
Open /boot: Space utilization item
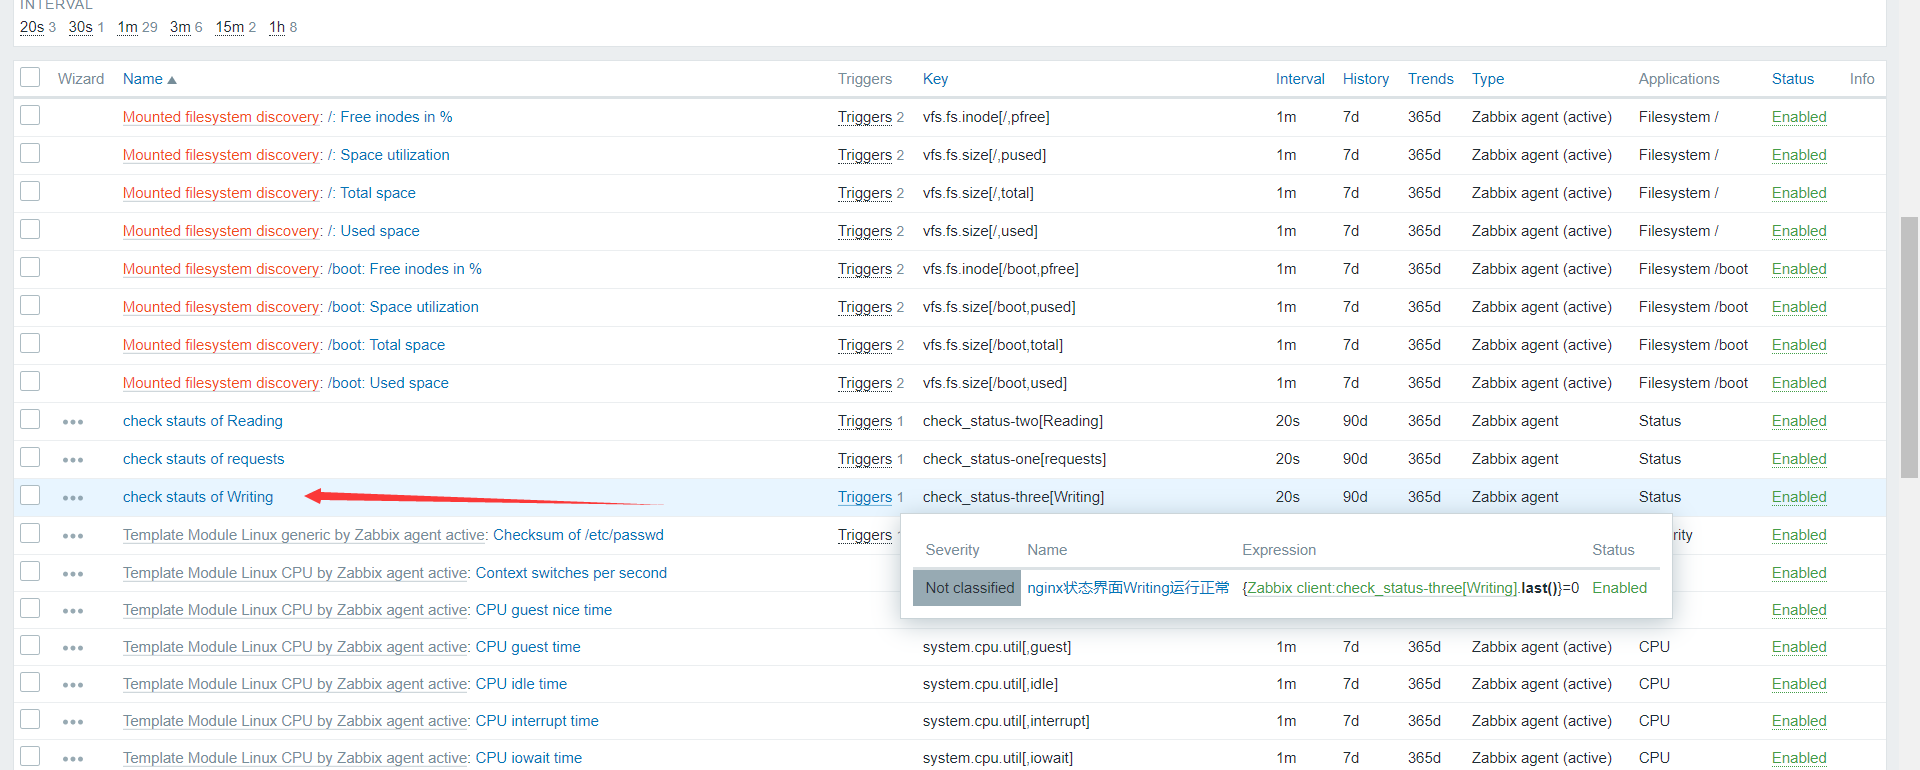click(403, 307)
